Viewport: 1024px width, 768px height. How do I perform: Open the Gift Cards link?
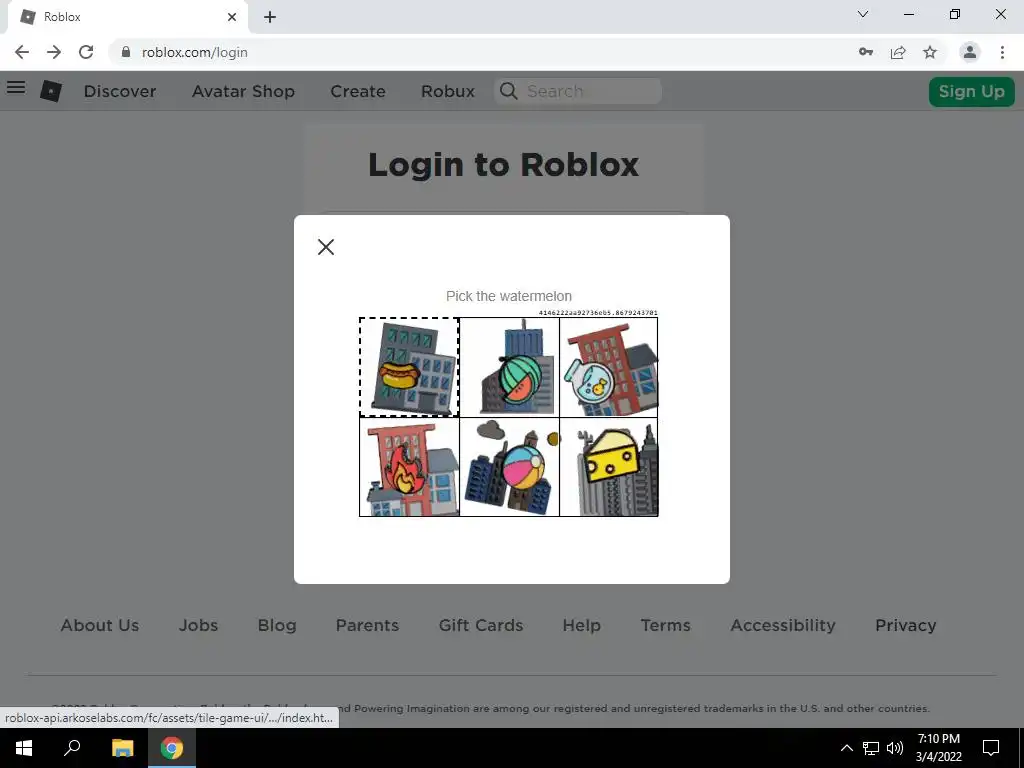point(481,625)
